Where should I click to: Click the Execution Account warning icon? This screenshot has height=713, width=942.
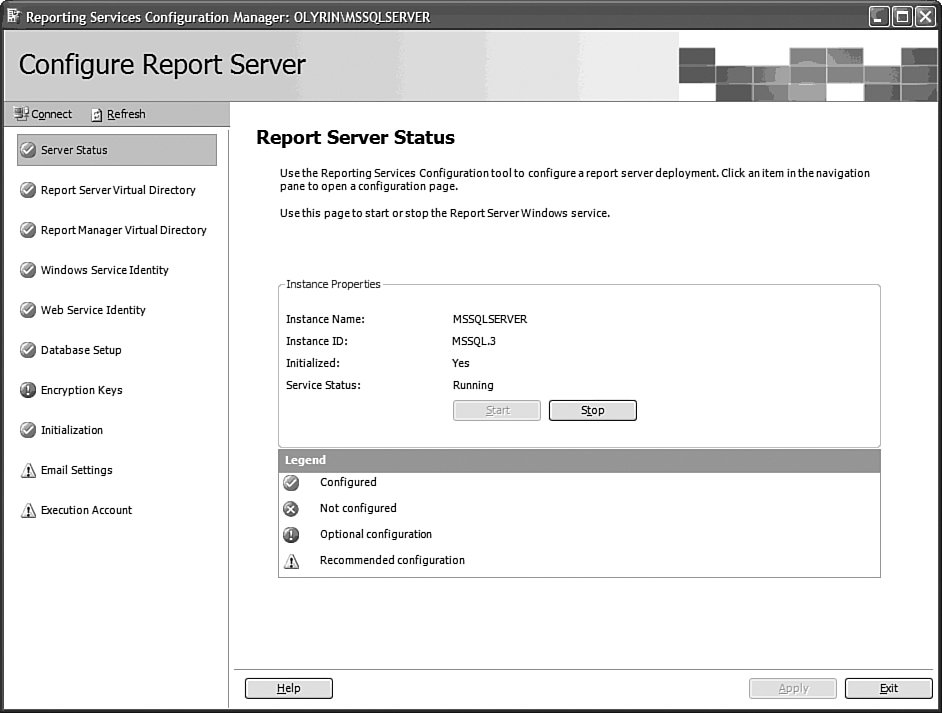coord(28,510)
